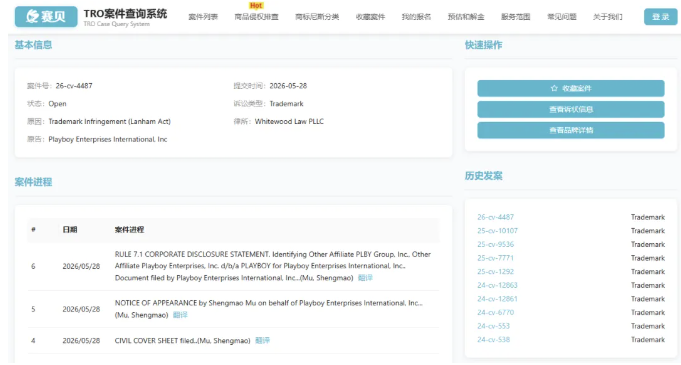Go to 商标尼斯分类 in the top navigation
Screen dimensions: 681x365
click(317, 17)
